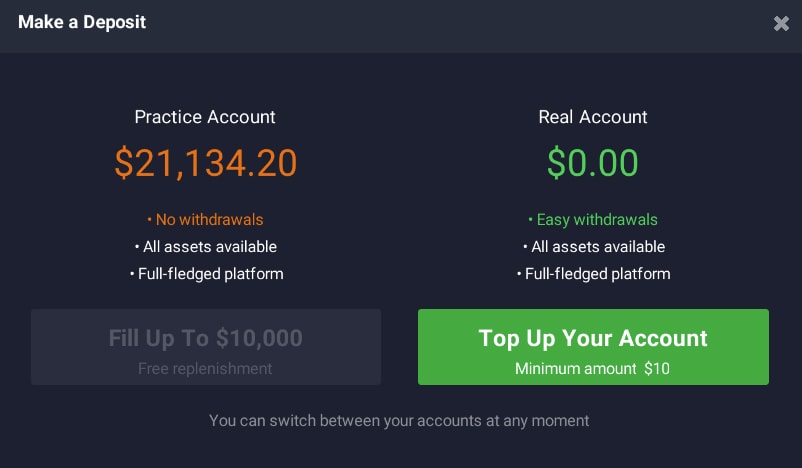Click the green $0.00 real balance
This screenshot has height=468, width=802.
tap(593, 163)
